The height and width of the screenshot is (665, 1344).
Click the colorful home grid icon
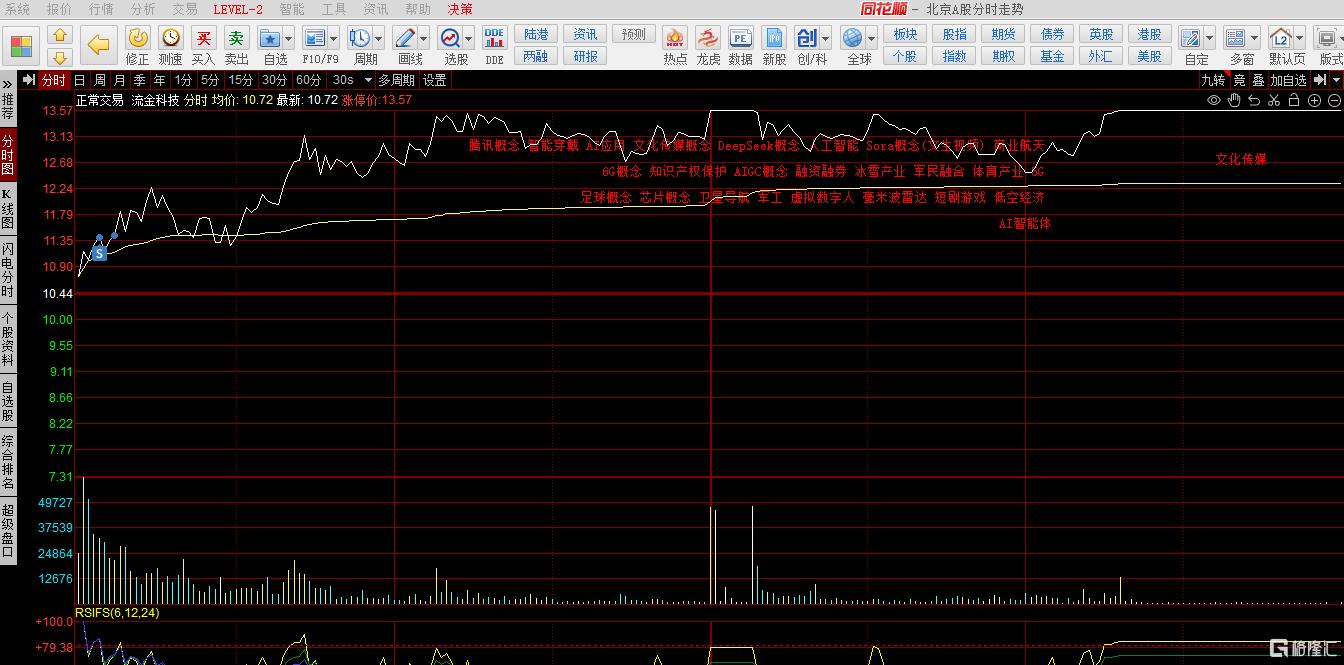pos(21,46)
